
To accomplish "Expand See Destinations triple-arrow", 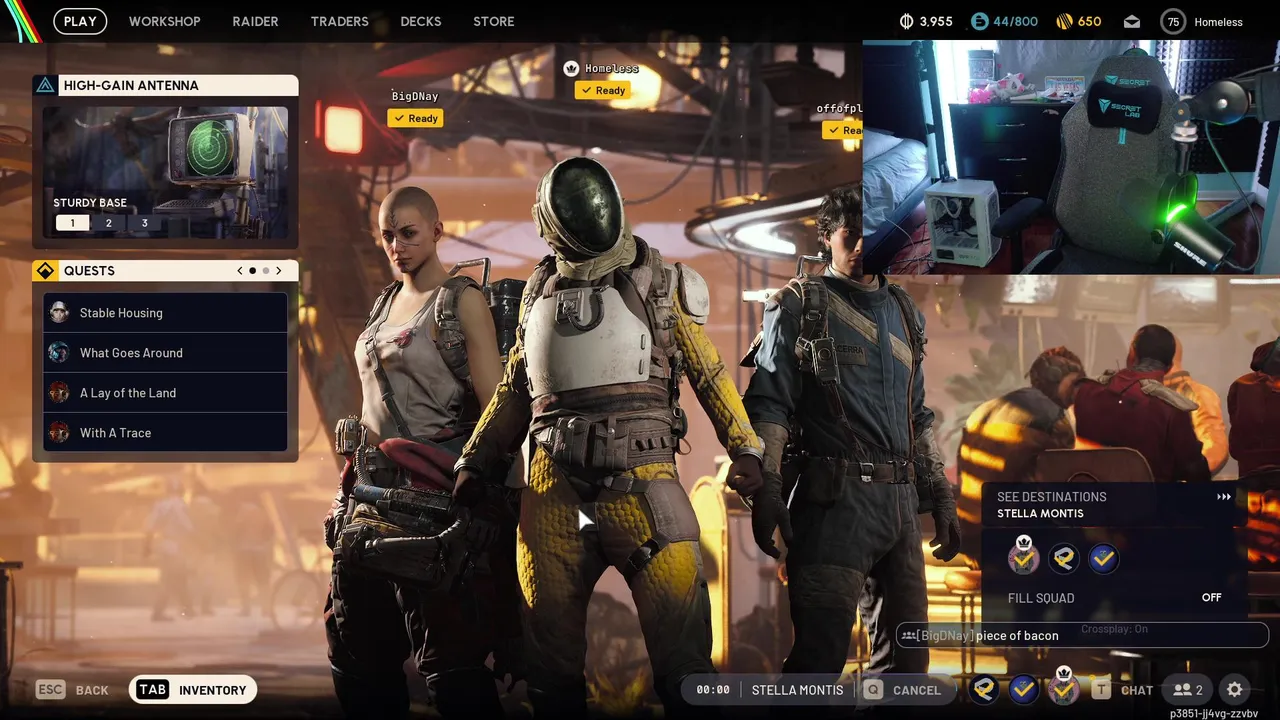I will coord(1224,497).
